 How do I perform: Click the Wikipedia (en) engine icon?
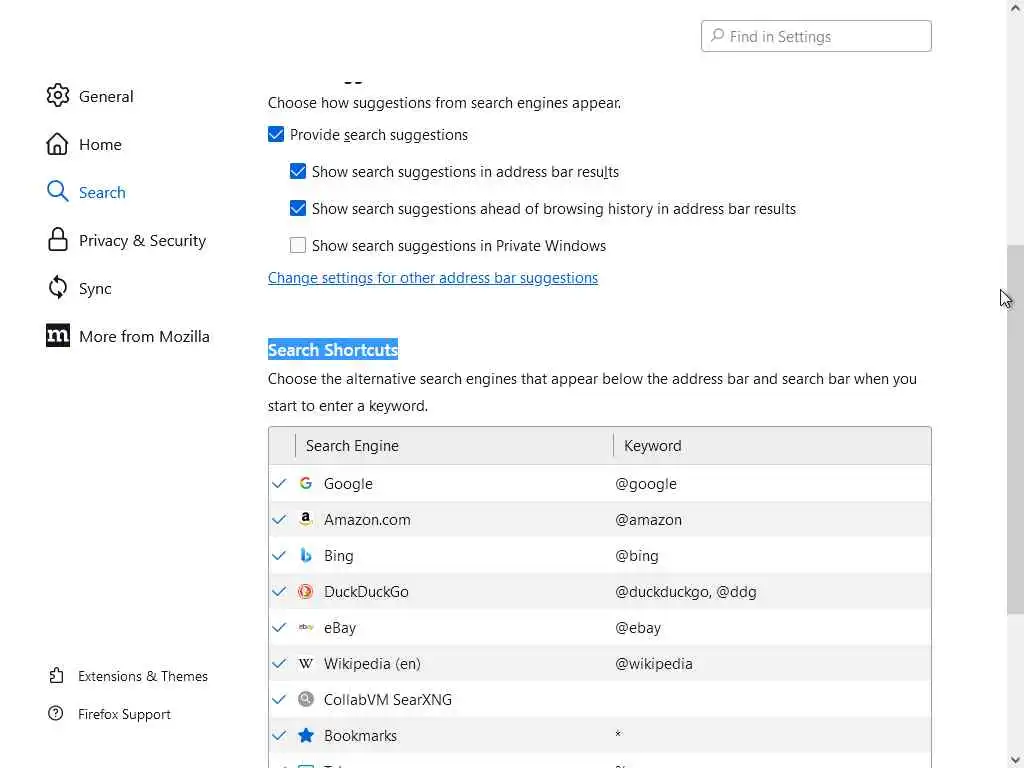306,663
